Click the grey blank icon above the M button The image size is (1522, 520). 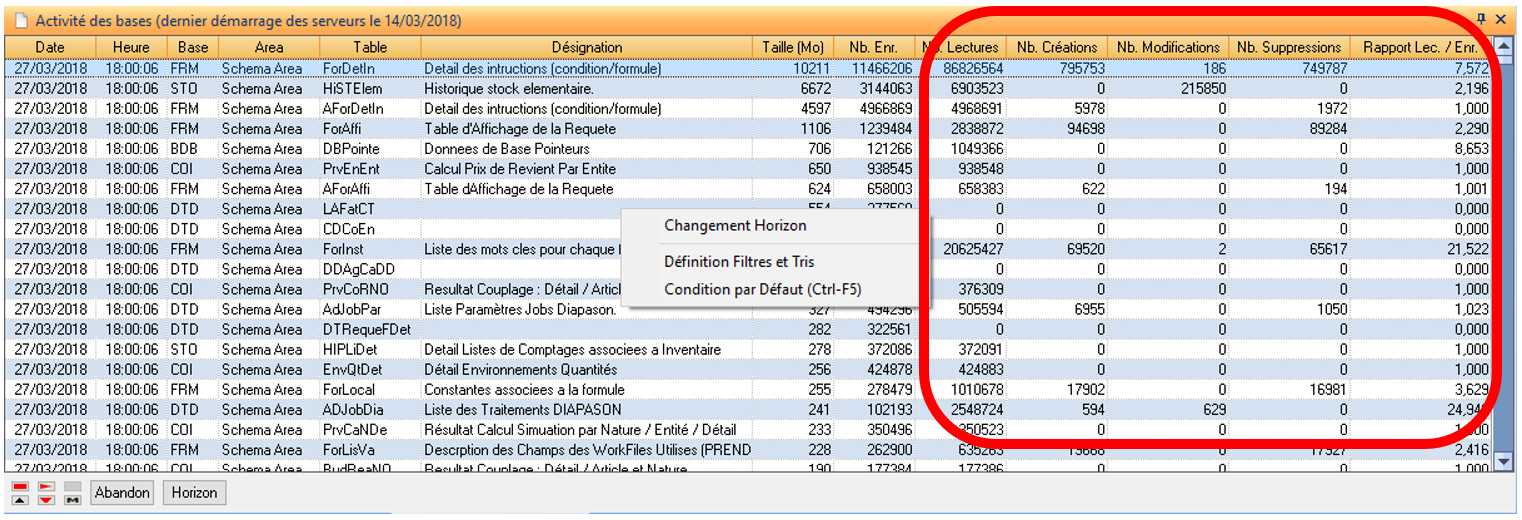72,486
